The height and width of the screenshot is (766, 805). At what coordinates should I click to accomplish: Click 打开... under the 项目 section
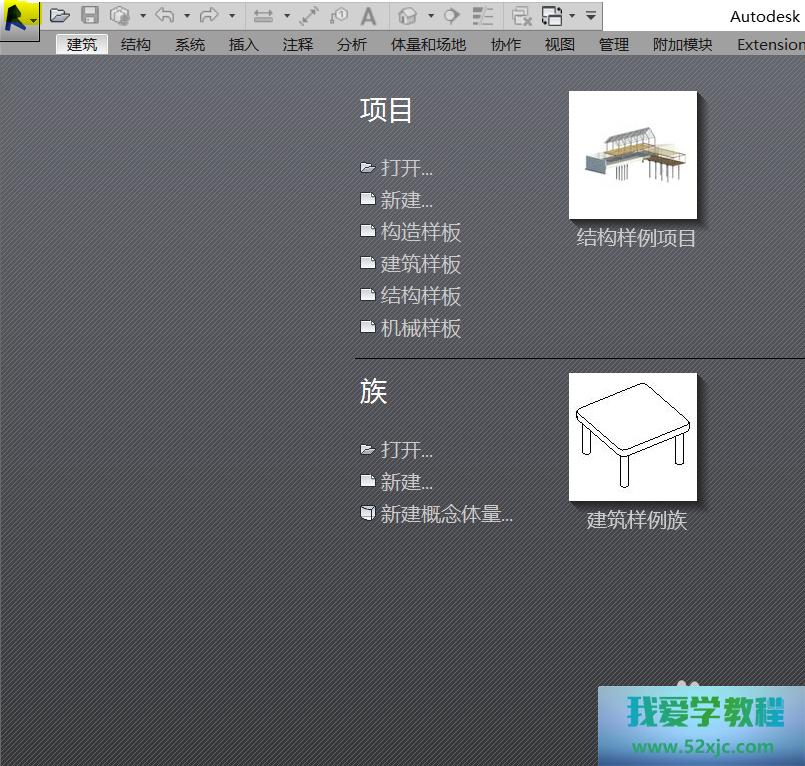(x=406, y=168)
